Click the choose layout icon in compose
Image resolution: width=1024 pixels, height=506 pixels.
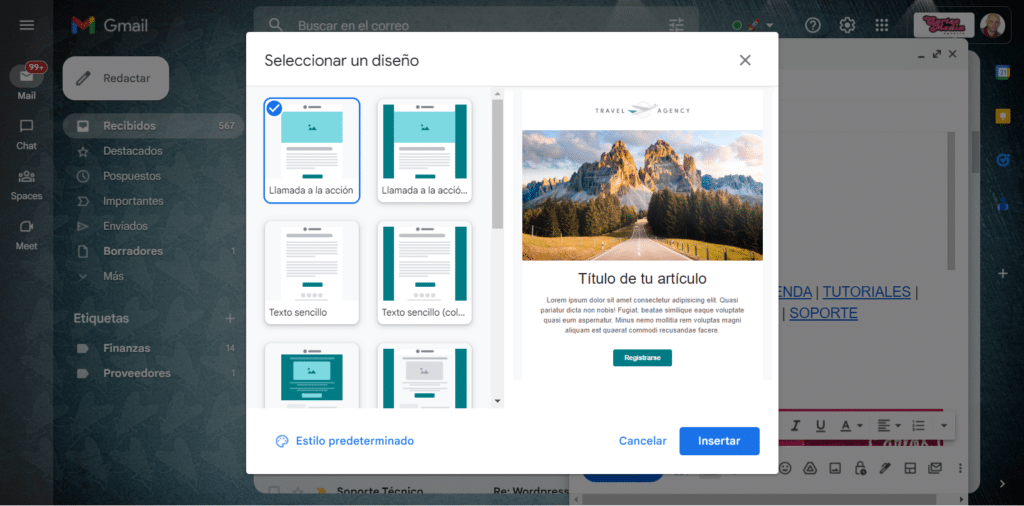[x=910, y=467]
